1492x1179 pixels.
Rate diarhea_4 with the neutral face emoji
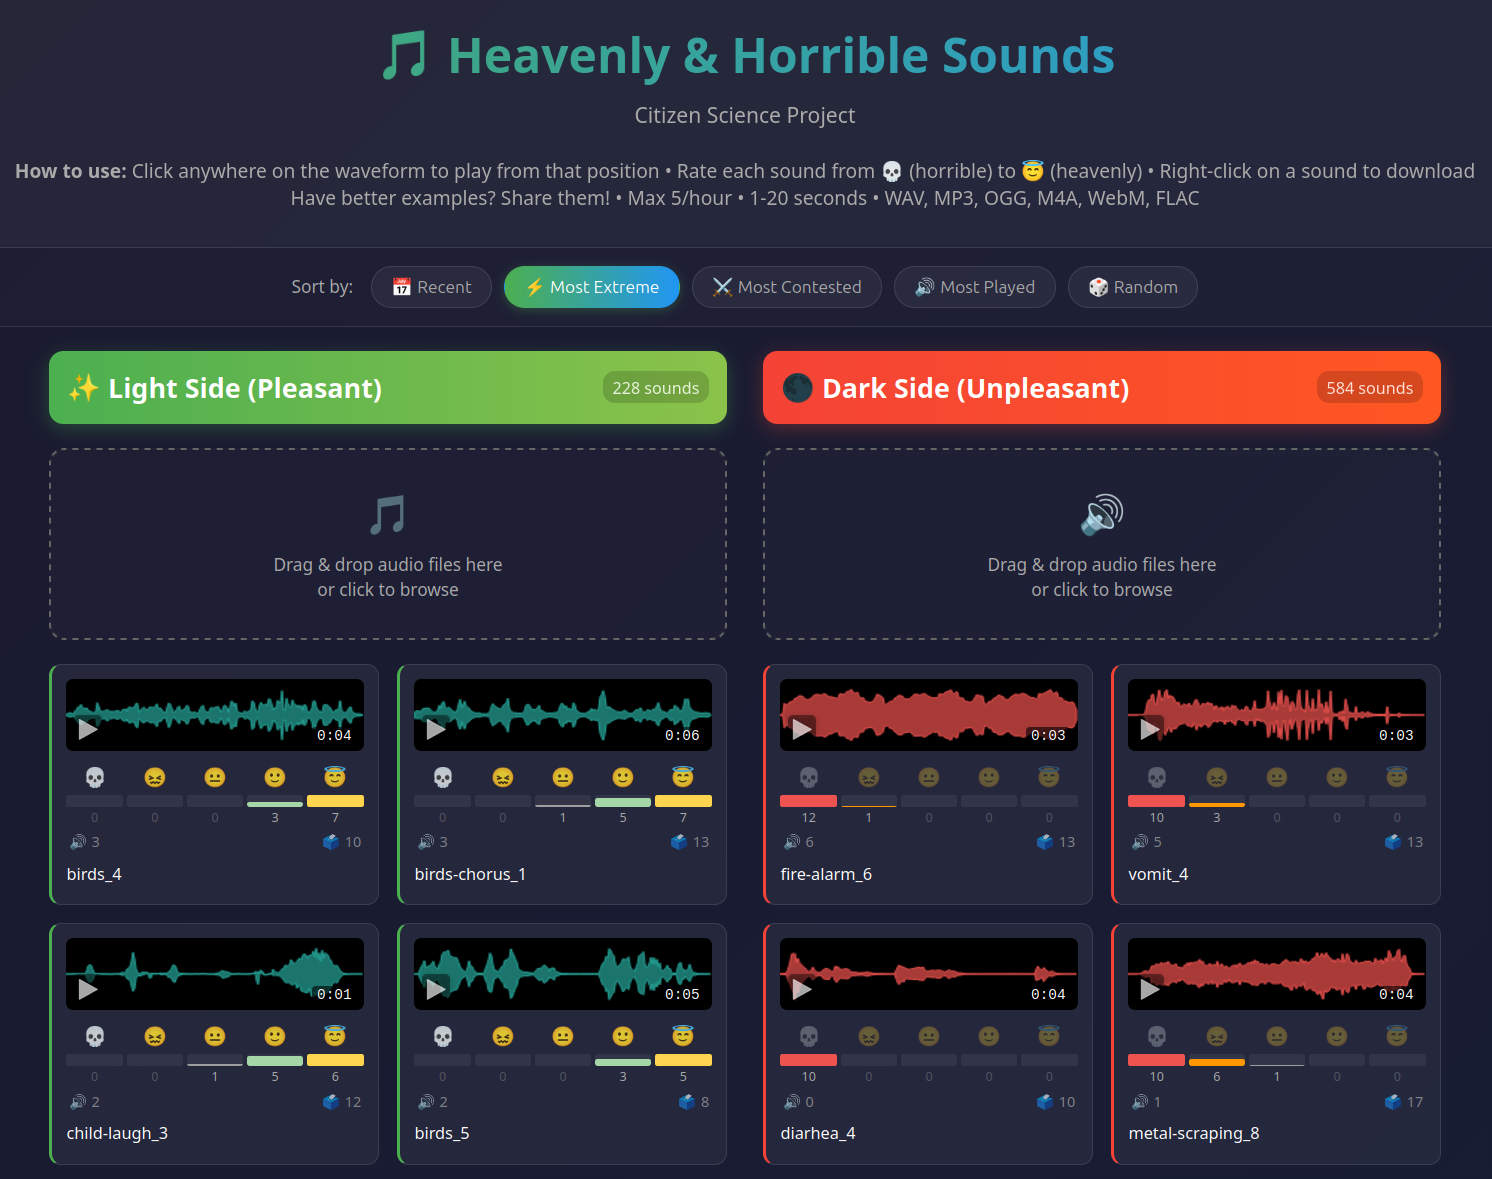pos(929,1036)
